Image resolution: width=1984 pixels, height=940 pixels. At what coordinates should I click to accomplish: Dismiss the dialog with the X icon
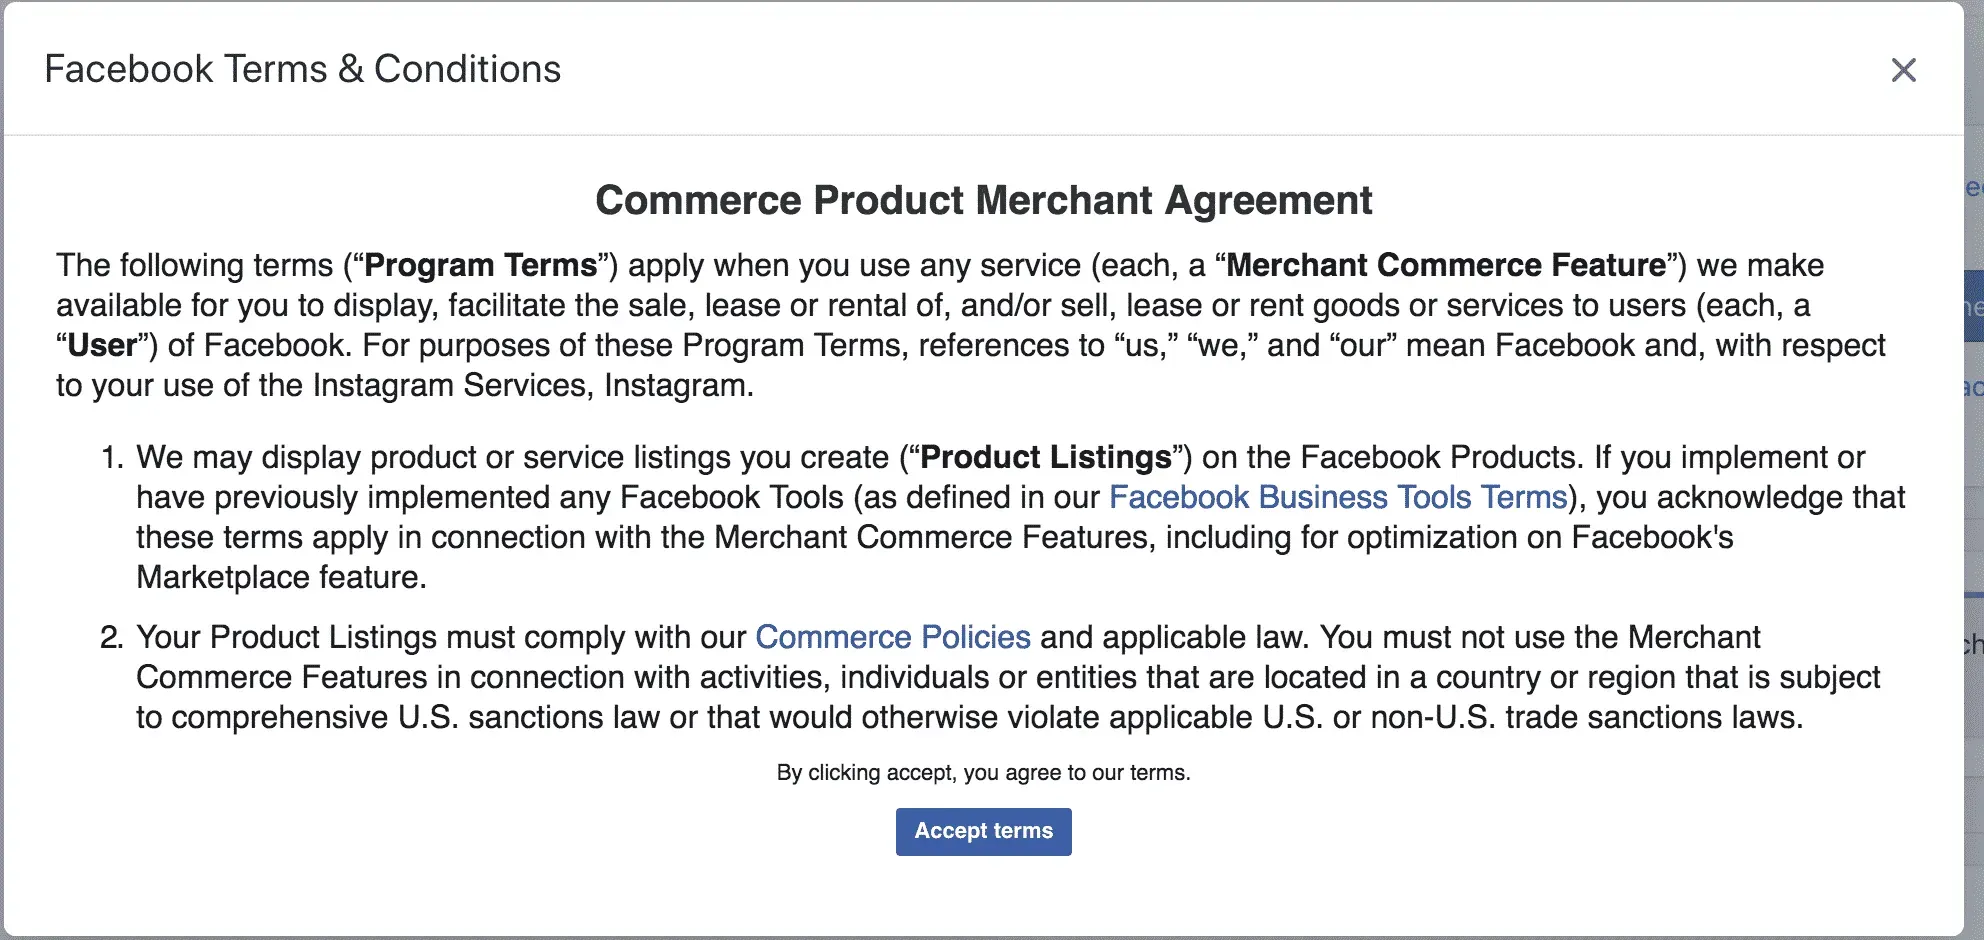click(x=1903, y=70)
